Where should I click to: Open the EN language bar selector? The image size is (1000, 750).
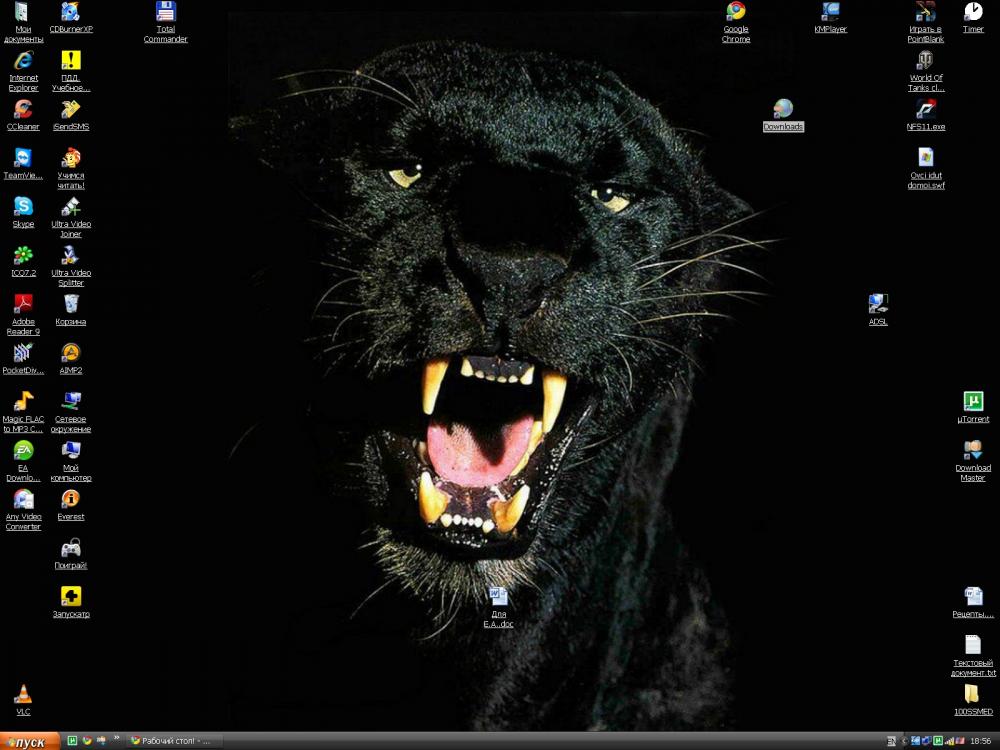coord(891,741)
